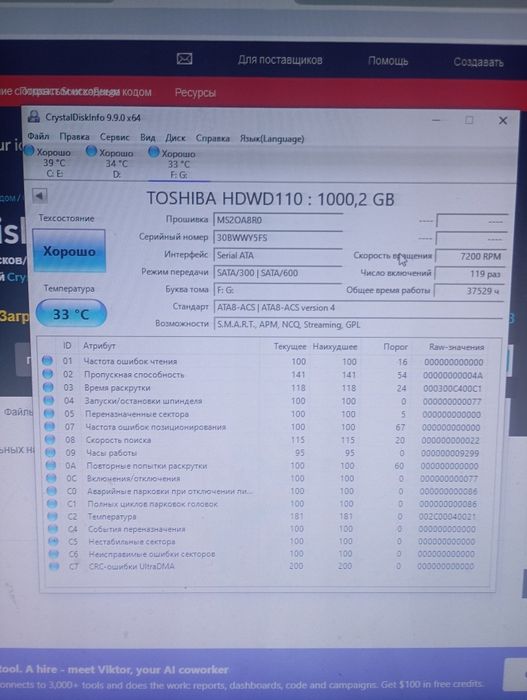Click the Число включений value 119 раз

(x=470, y=274)
